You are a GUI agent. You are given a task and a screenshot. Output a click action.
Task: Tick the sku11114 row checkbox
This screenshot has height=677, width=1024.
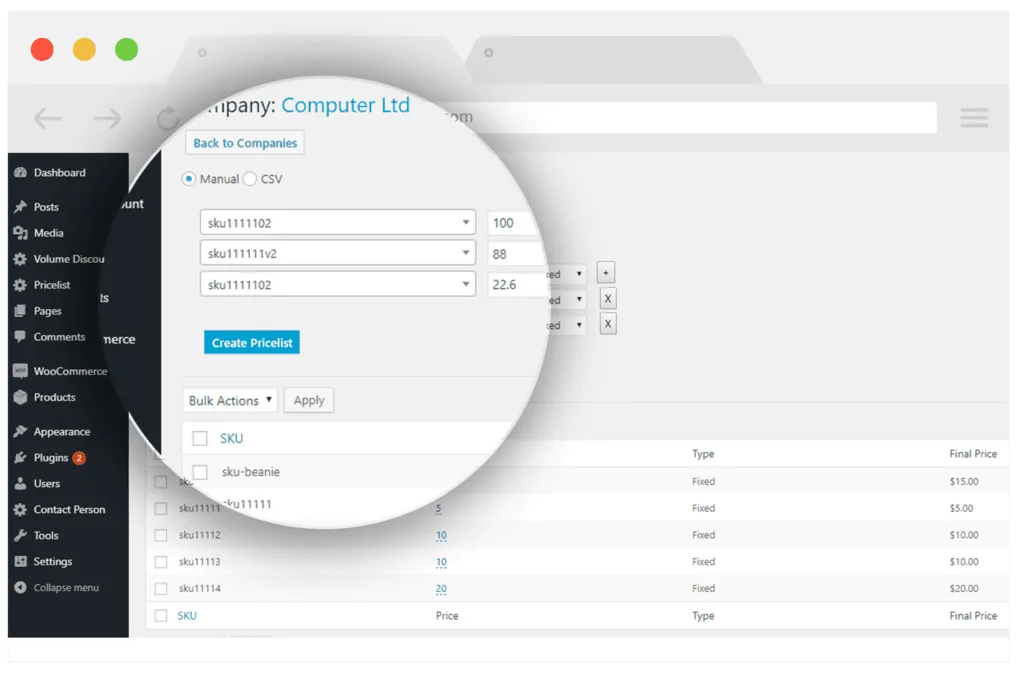pyautogui.click(x=161, y=588)
